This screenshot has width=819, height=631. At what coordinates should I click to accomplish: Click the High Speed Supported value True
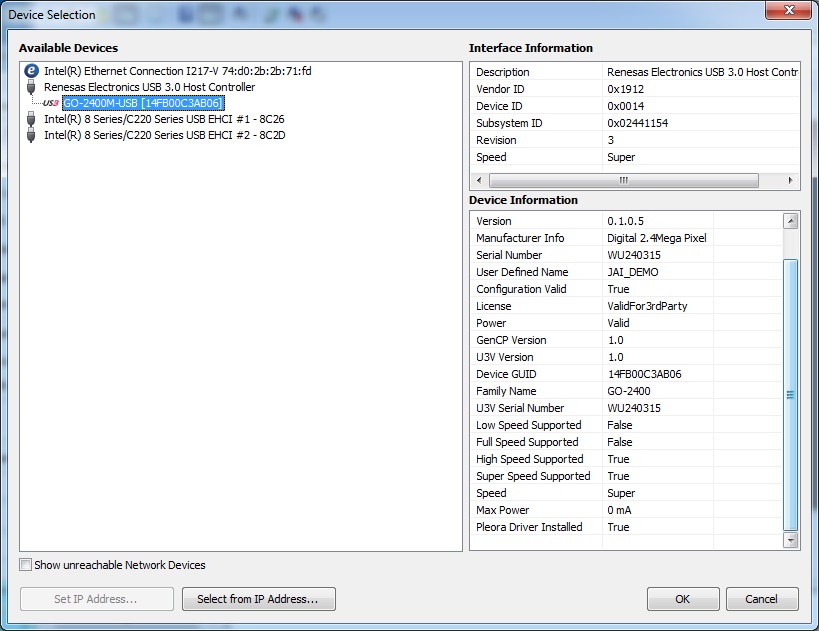(618, 459)
